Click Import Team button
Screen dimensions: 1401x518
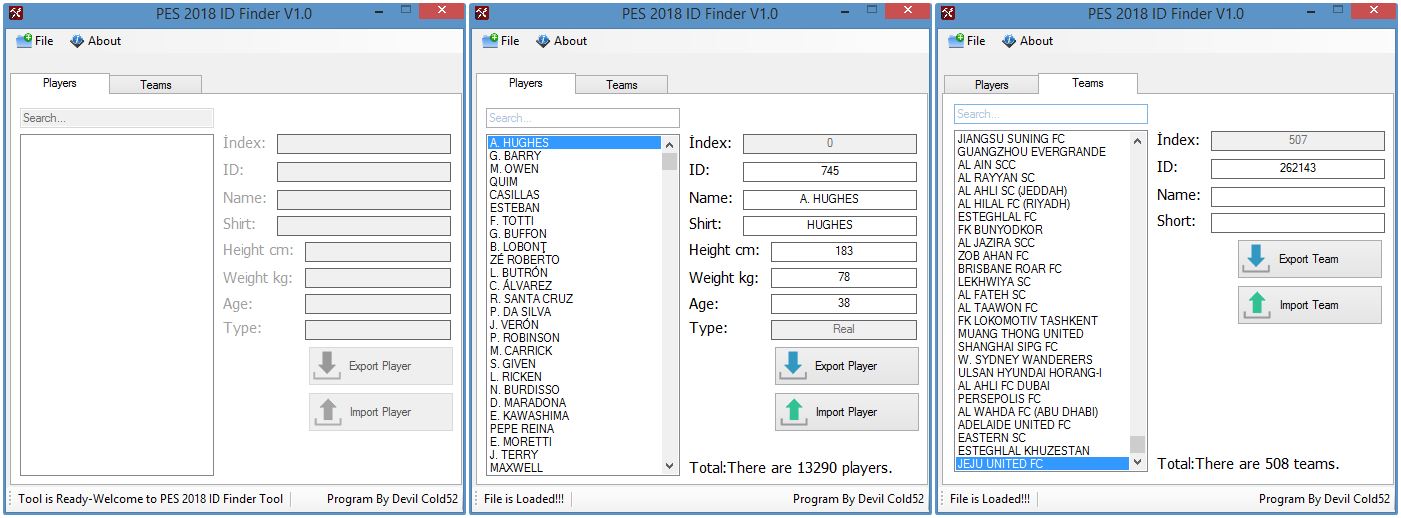click(1309, 305)
